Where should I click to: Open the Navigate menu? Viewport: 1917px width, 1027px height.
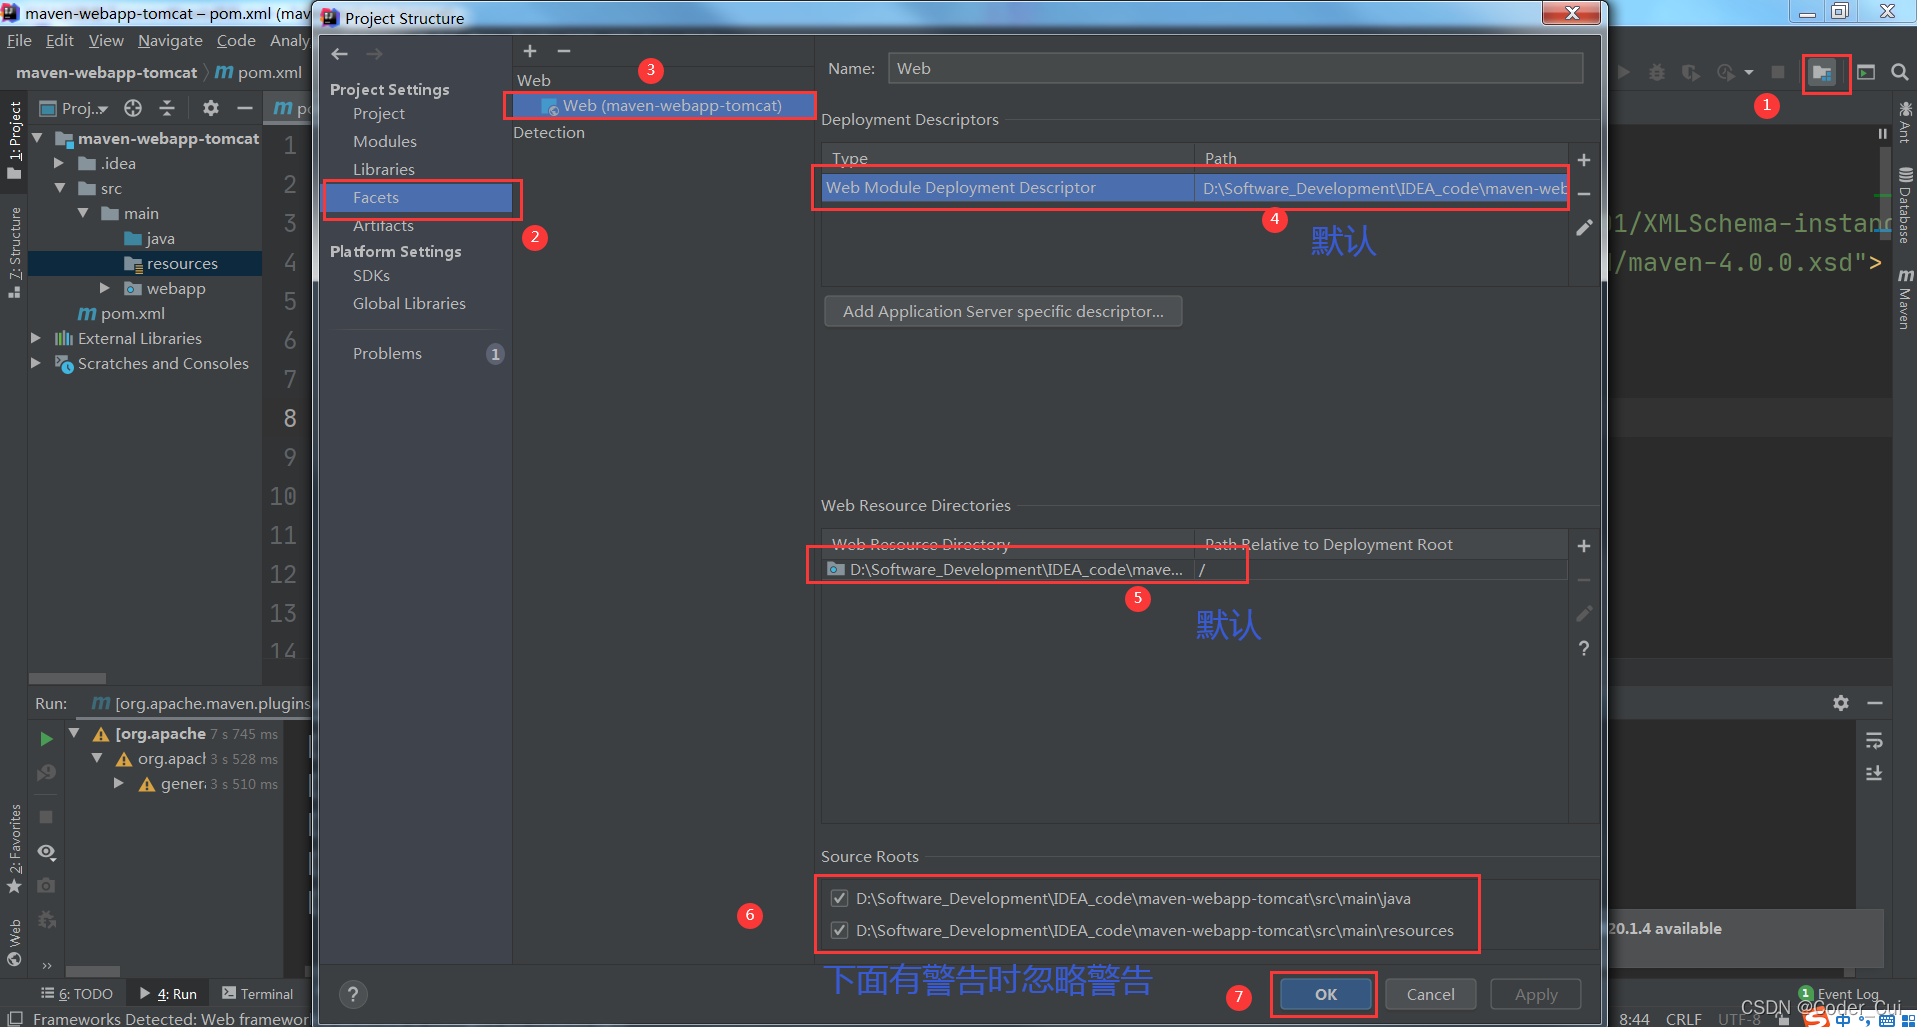click(x=170, y=41)
